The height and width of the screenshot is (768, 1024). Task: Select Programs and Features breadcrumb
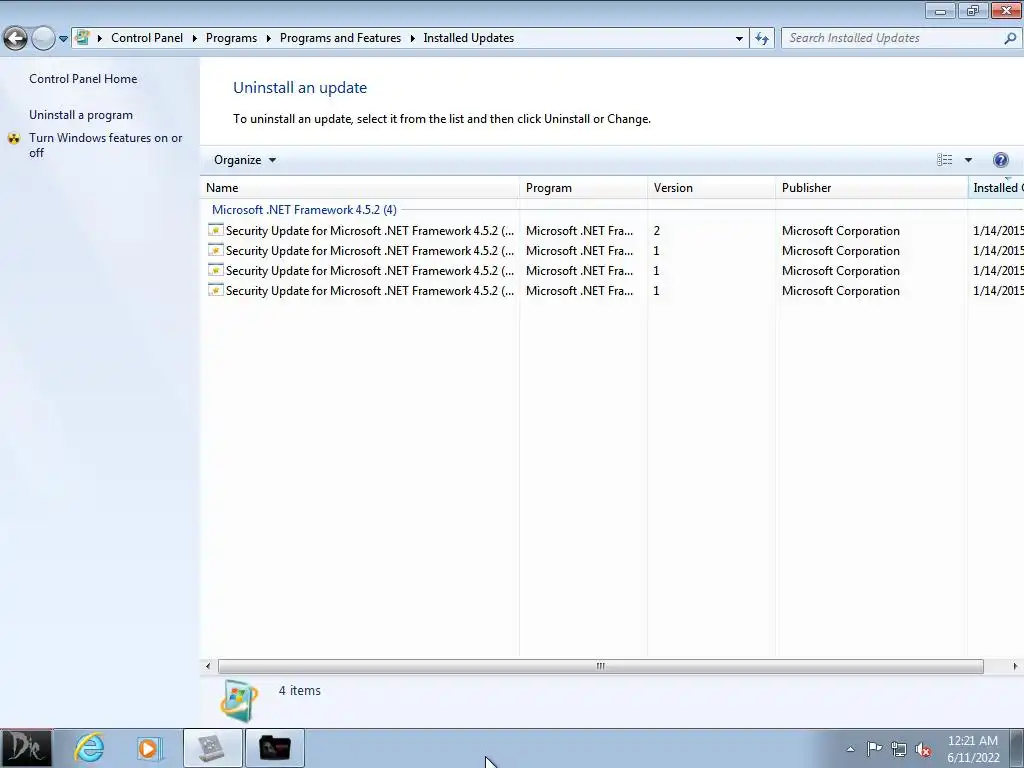[340, 38]
